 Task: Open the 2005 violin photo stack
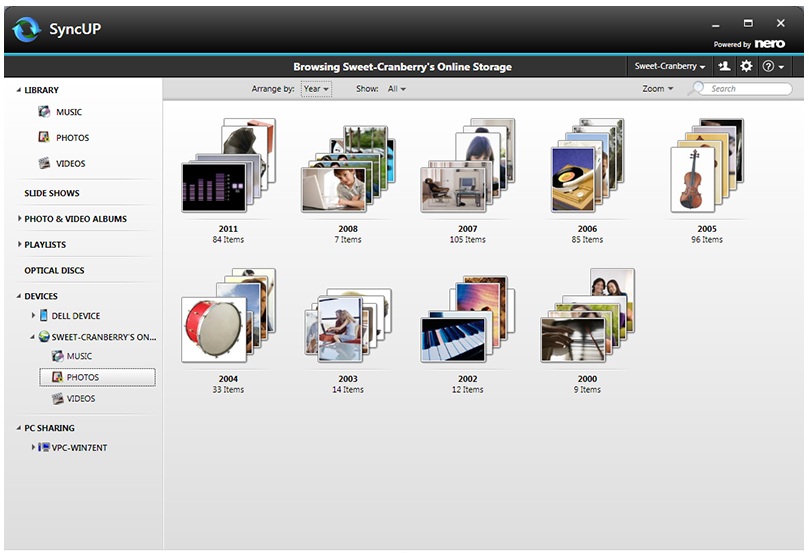coord(707,165)
